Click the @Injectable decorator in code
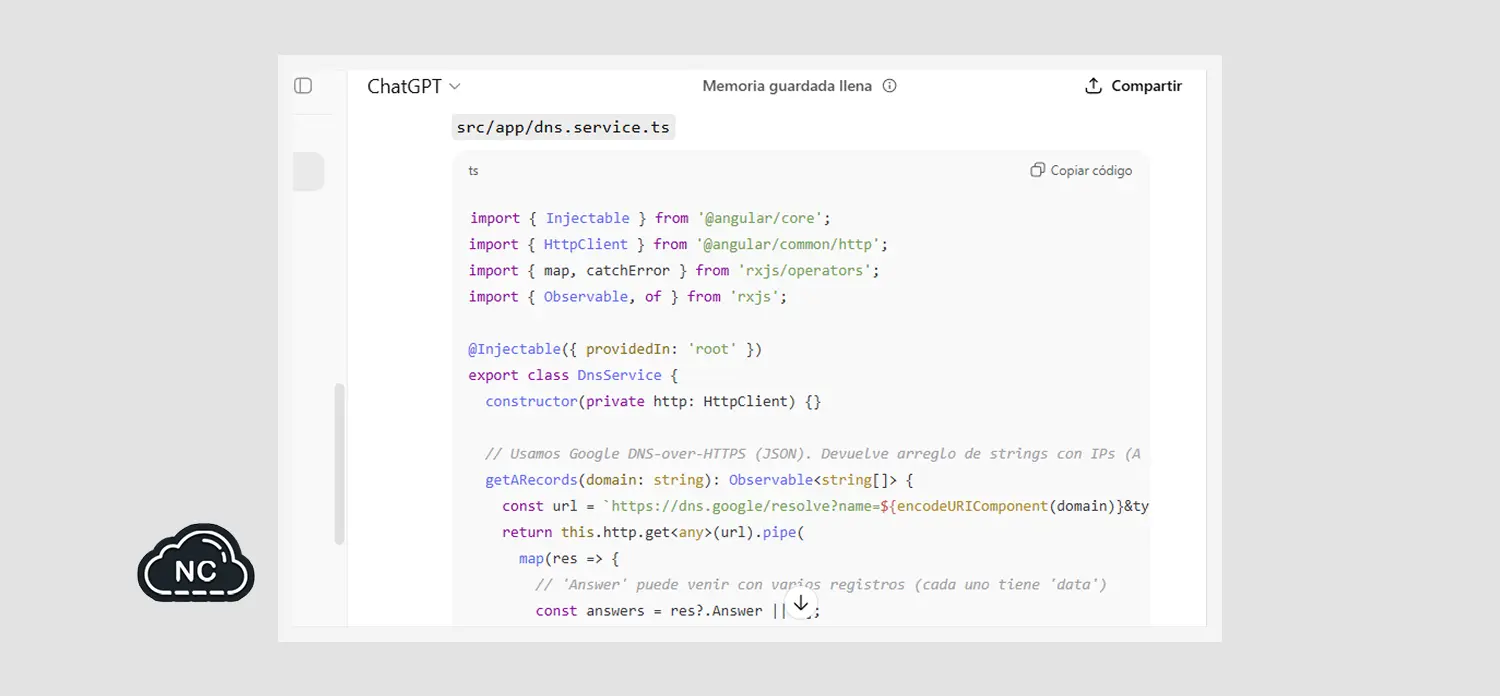Viewport: 1500px width, 696px height. tap(514, 349)
